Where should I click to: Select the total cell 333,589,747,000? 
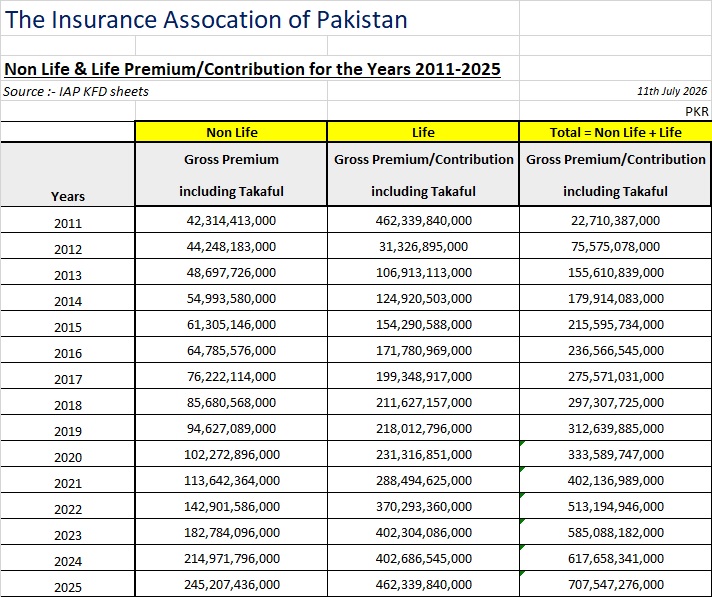616,454
